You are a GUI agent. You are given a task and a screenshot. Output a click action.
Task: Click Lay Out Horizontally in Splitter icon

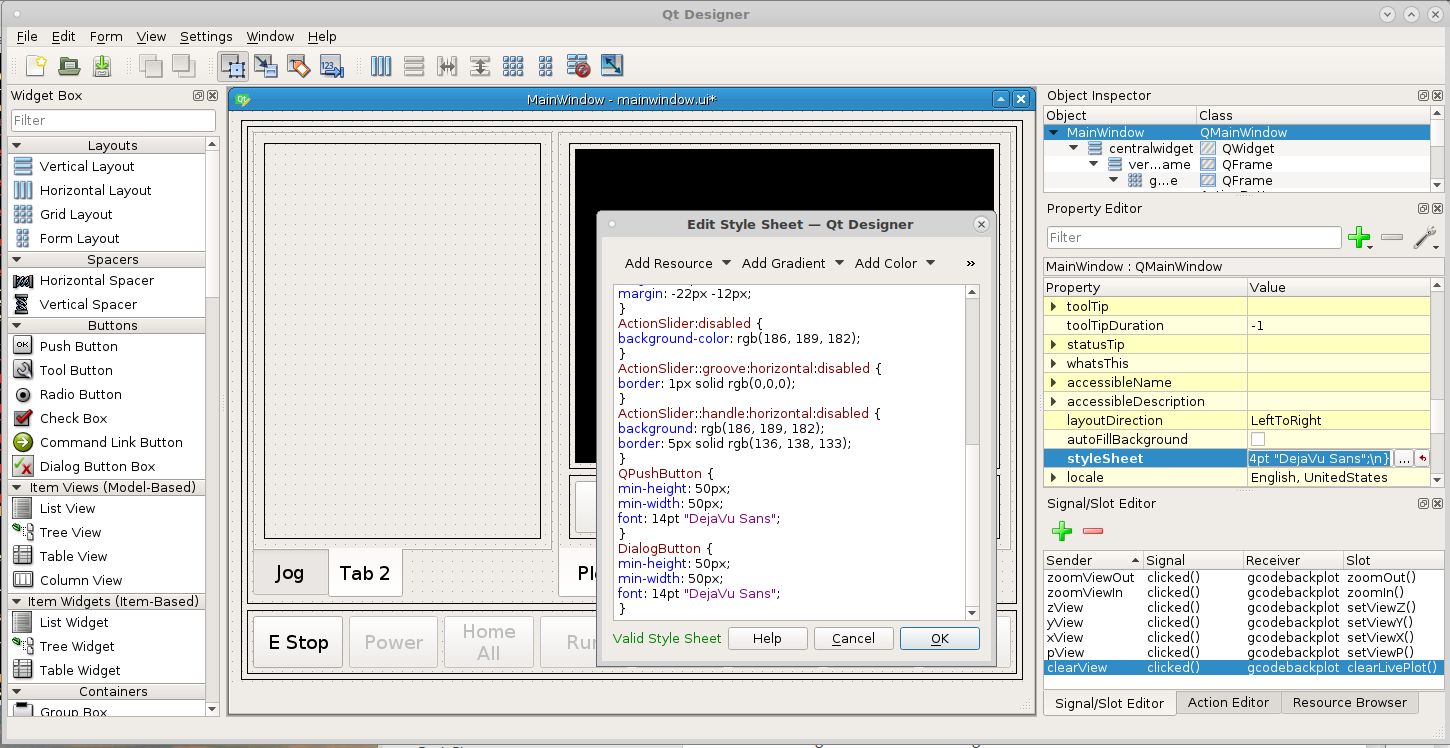coord(447,66)
